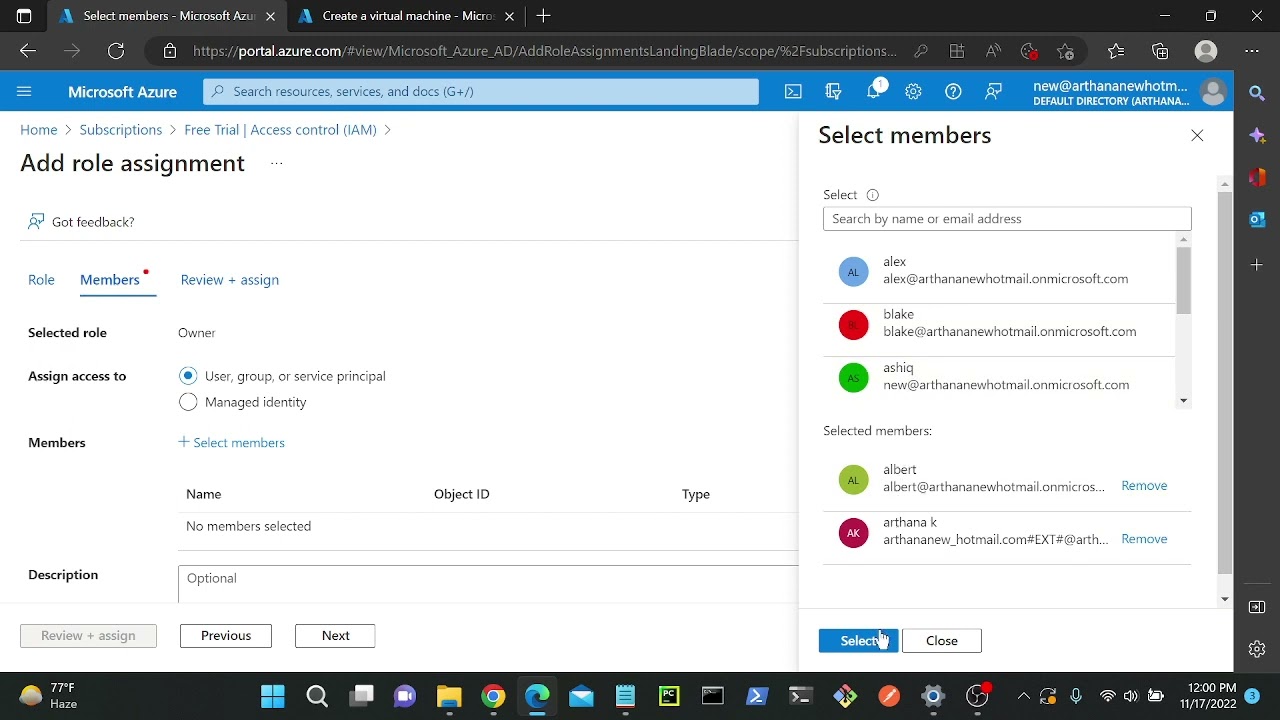The height and width of the screenshot is (720, 1280).
Task: Click the Close button in panel
Action: pos(942,641)
